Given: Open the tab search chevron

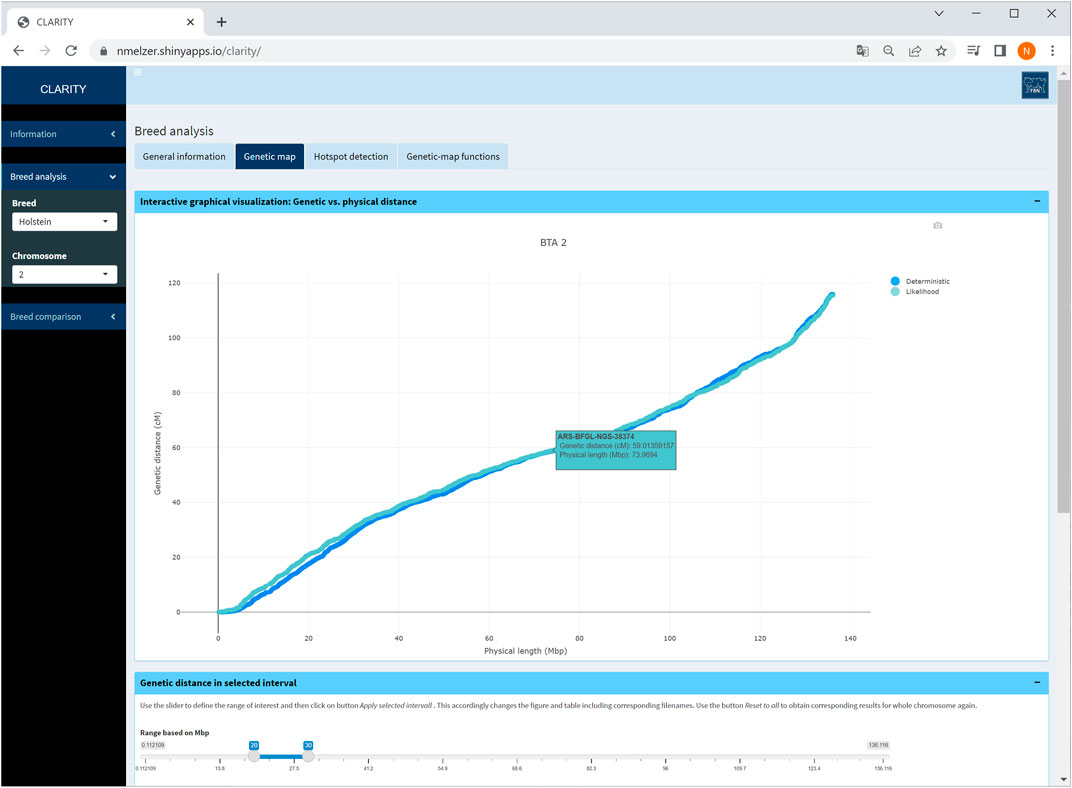Looking at the screenshot, I should point(939,13).
